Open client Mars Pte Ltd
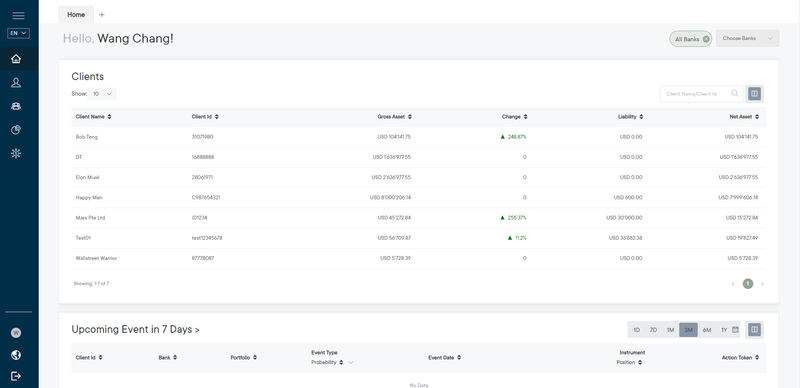The width and height of the screenshot is (800, 388). click(x=91, y=218)
